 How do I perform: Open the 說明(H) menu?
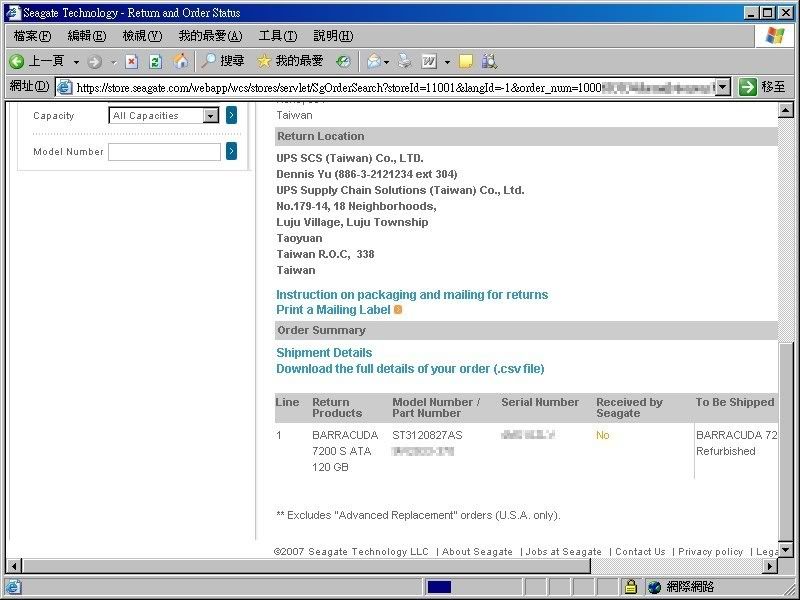point(333,36)
